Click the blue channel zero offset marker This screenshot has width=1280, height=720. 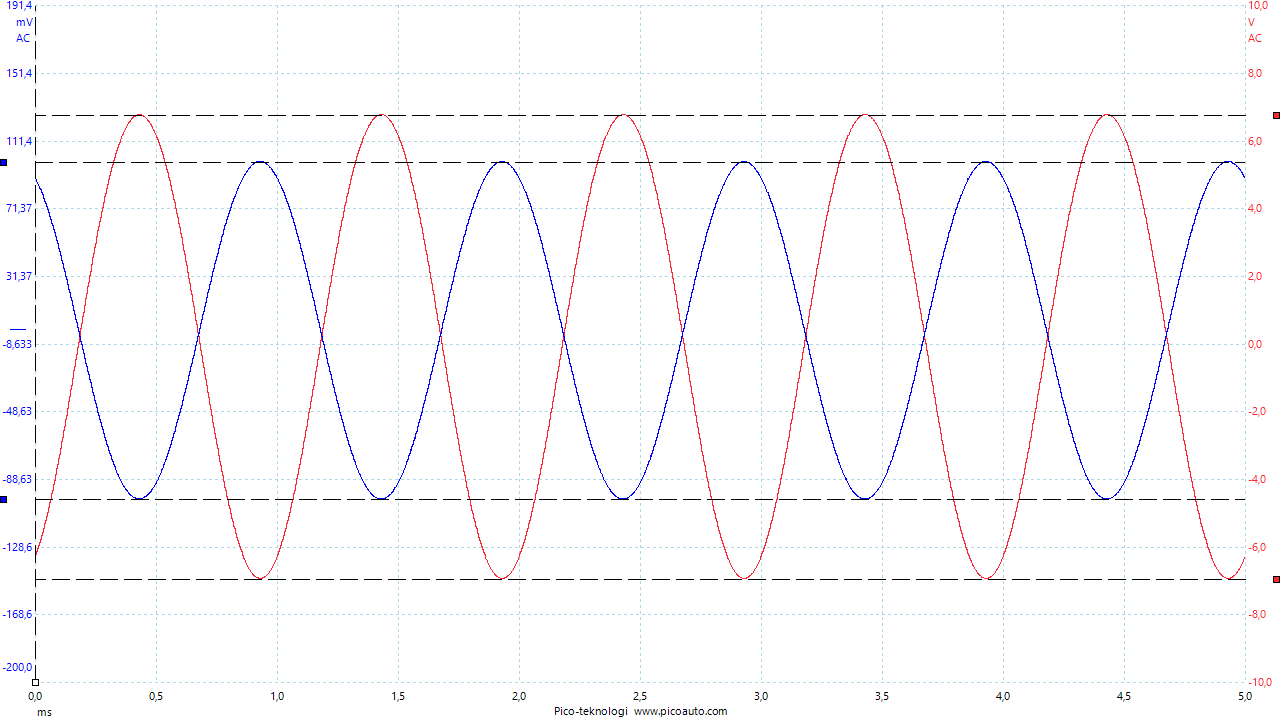pyautogui.click(x=18, y=329)
